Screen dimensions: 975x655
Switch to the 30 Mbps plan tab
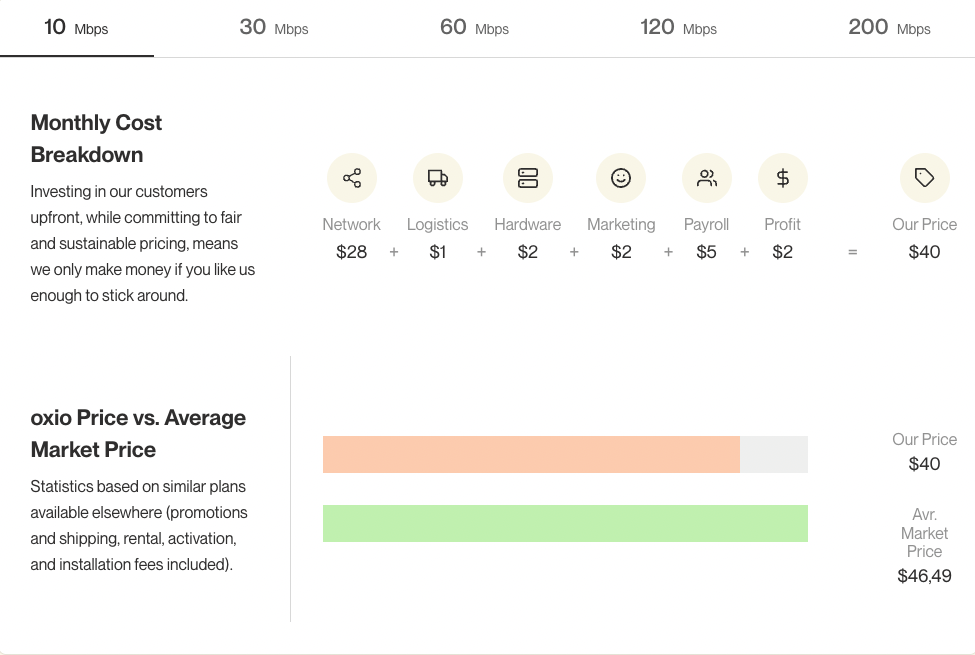point(274,27)
